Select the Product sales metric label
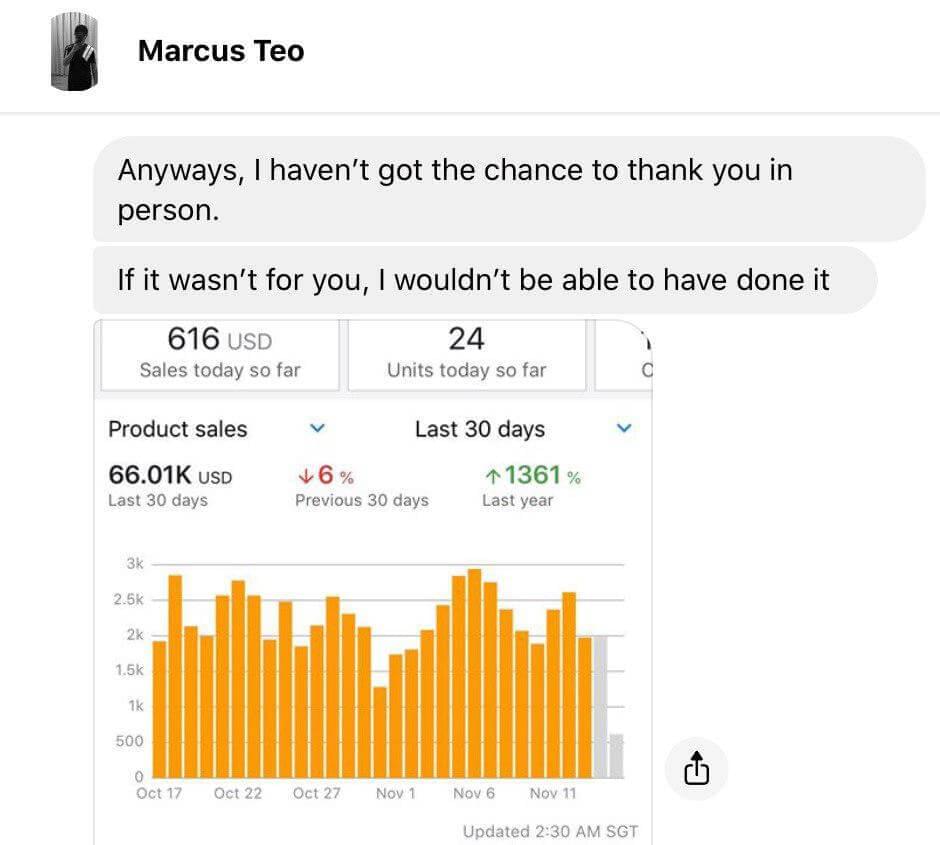This screenshot has width=940, height=845. 177,429
